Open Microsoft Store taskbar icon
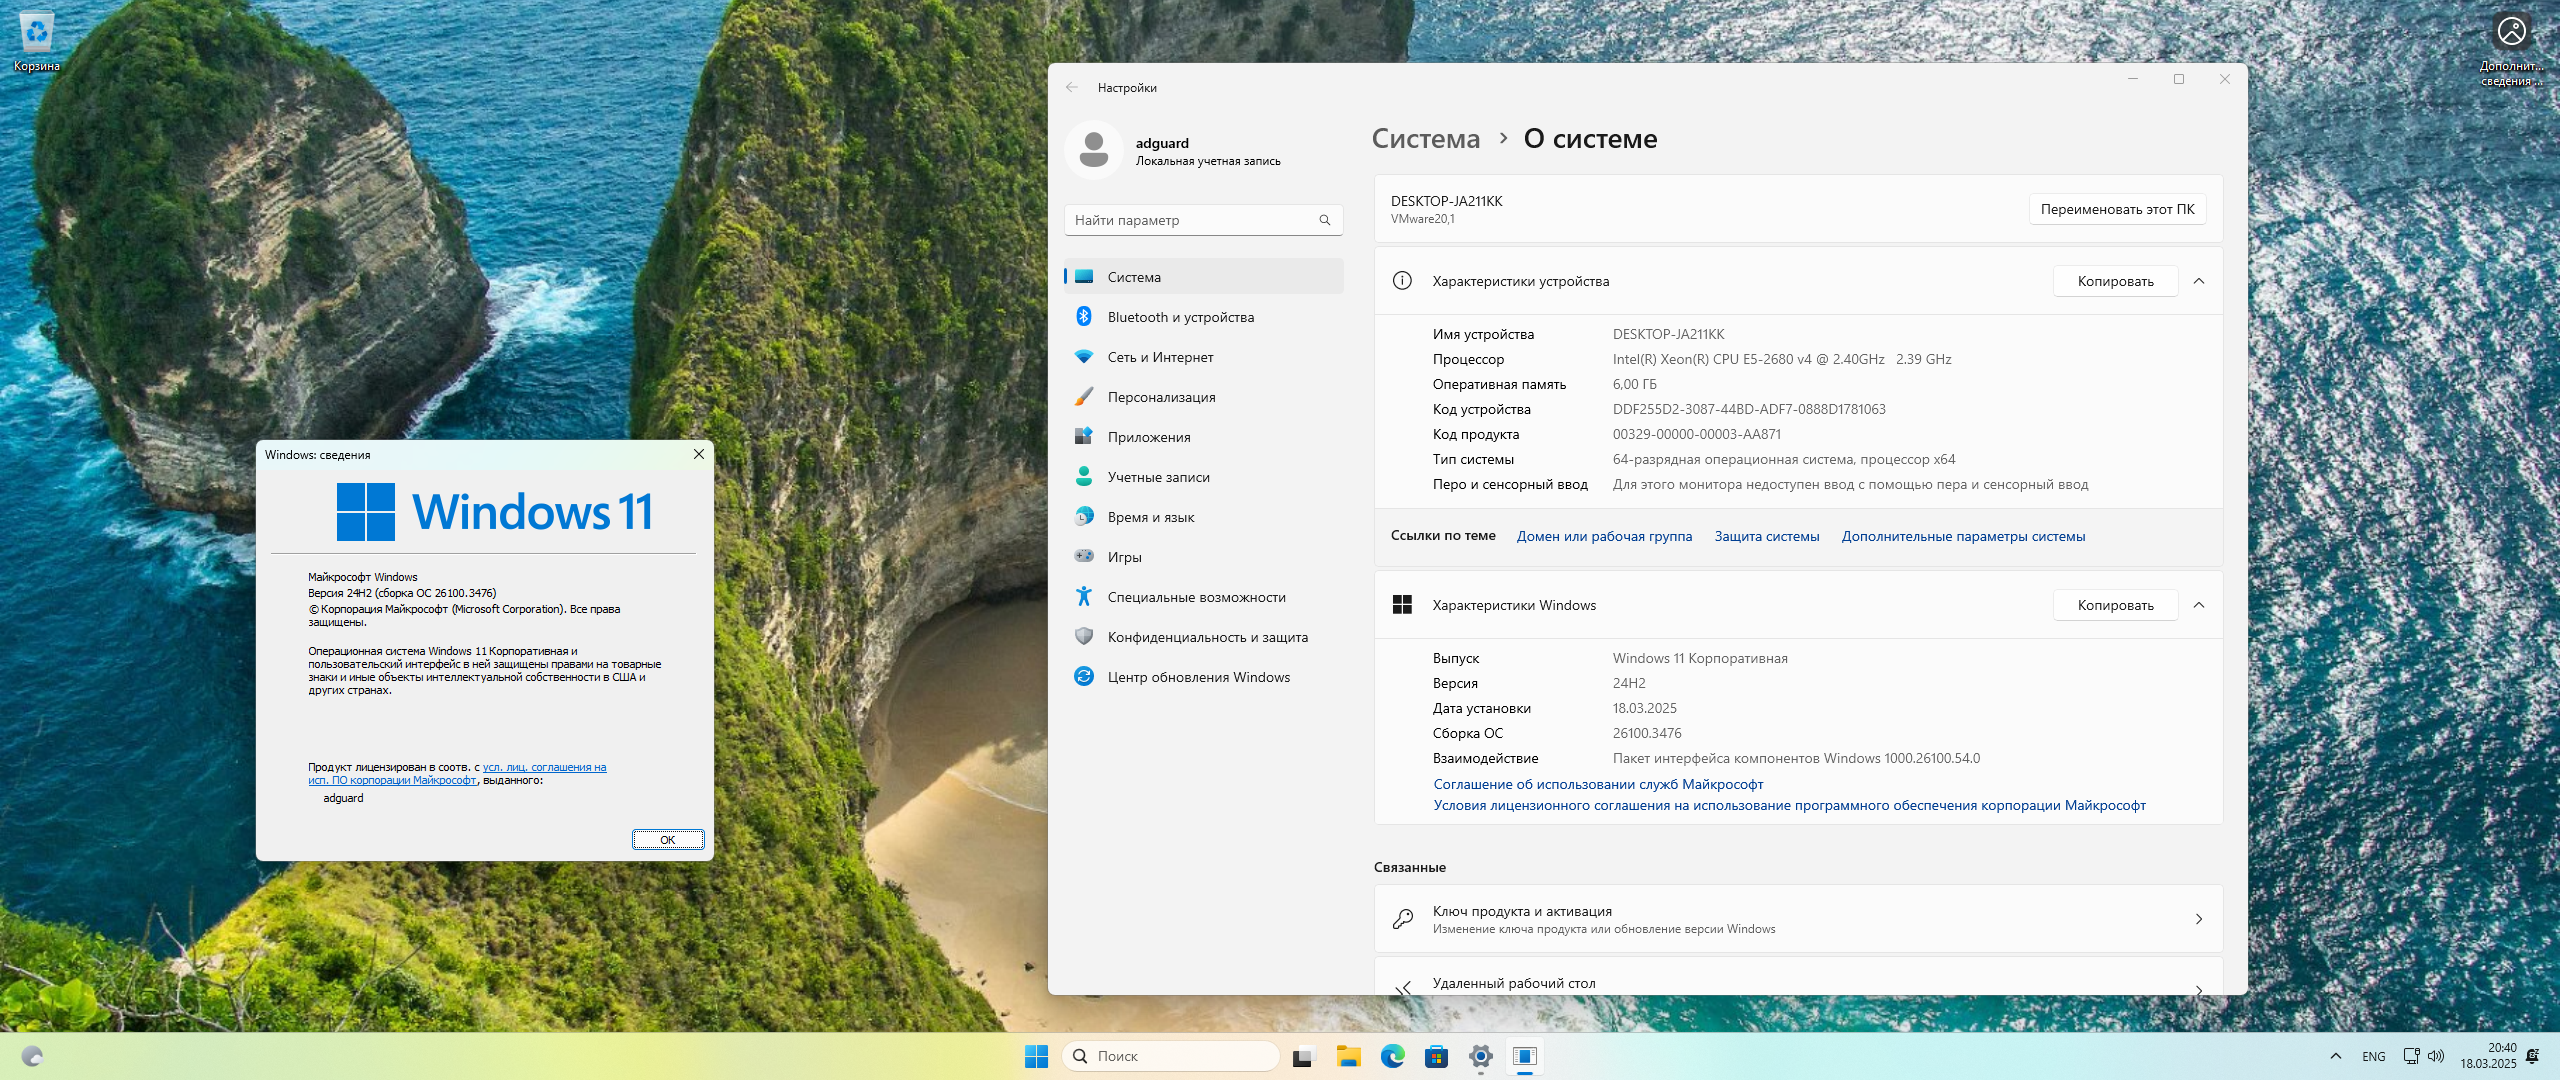This screenshot has height=1080, width=2560. tap(1436, 1056)
